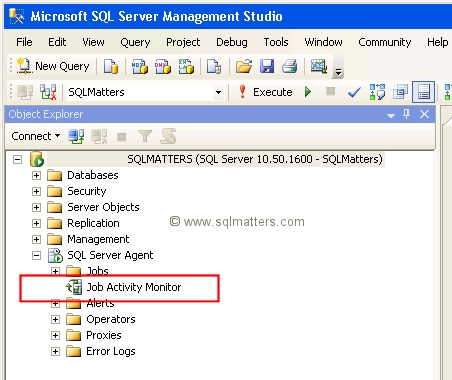The image size is (452, 380).
Task: Click the New Query button
Action: [x=53, y=66]
